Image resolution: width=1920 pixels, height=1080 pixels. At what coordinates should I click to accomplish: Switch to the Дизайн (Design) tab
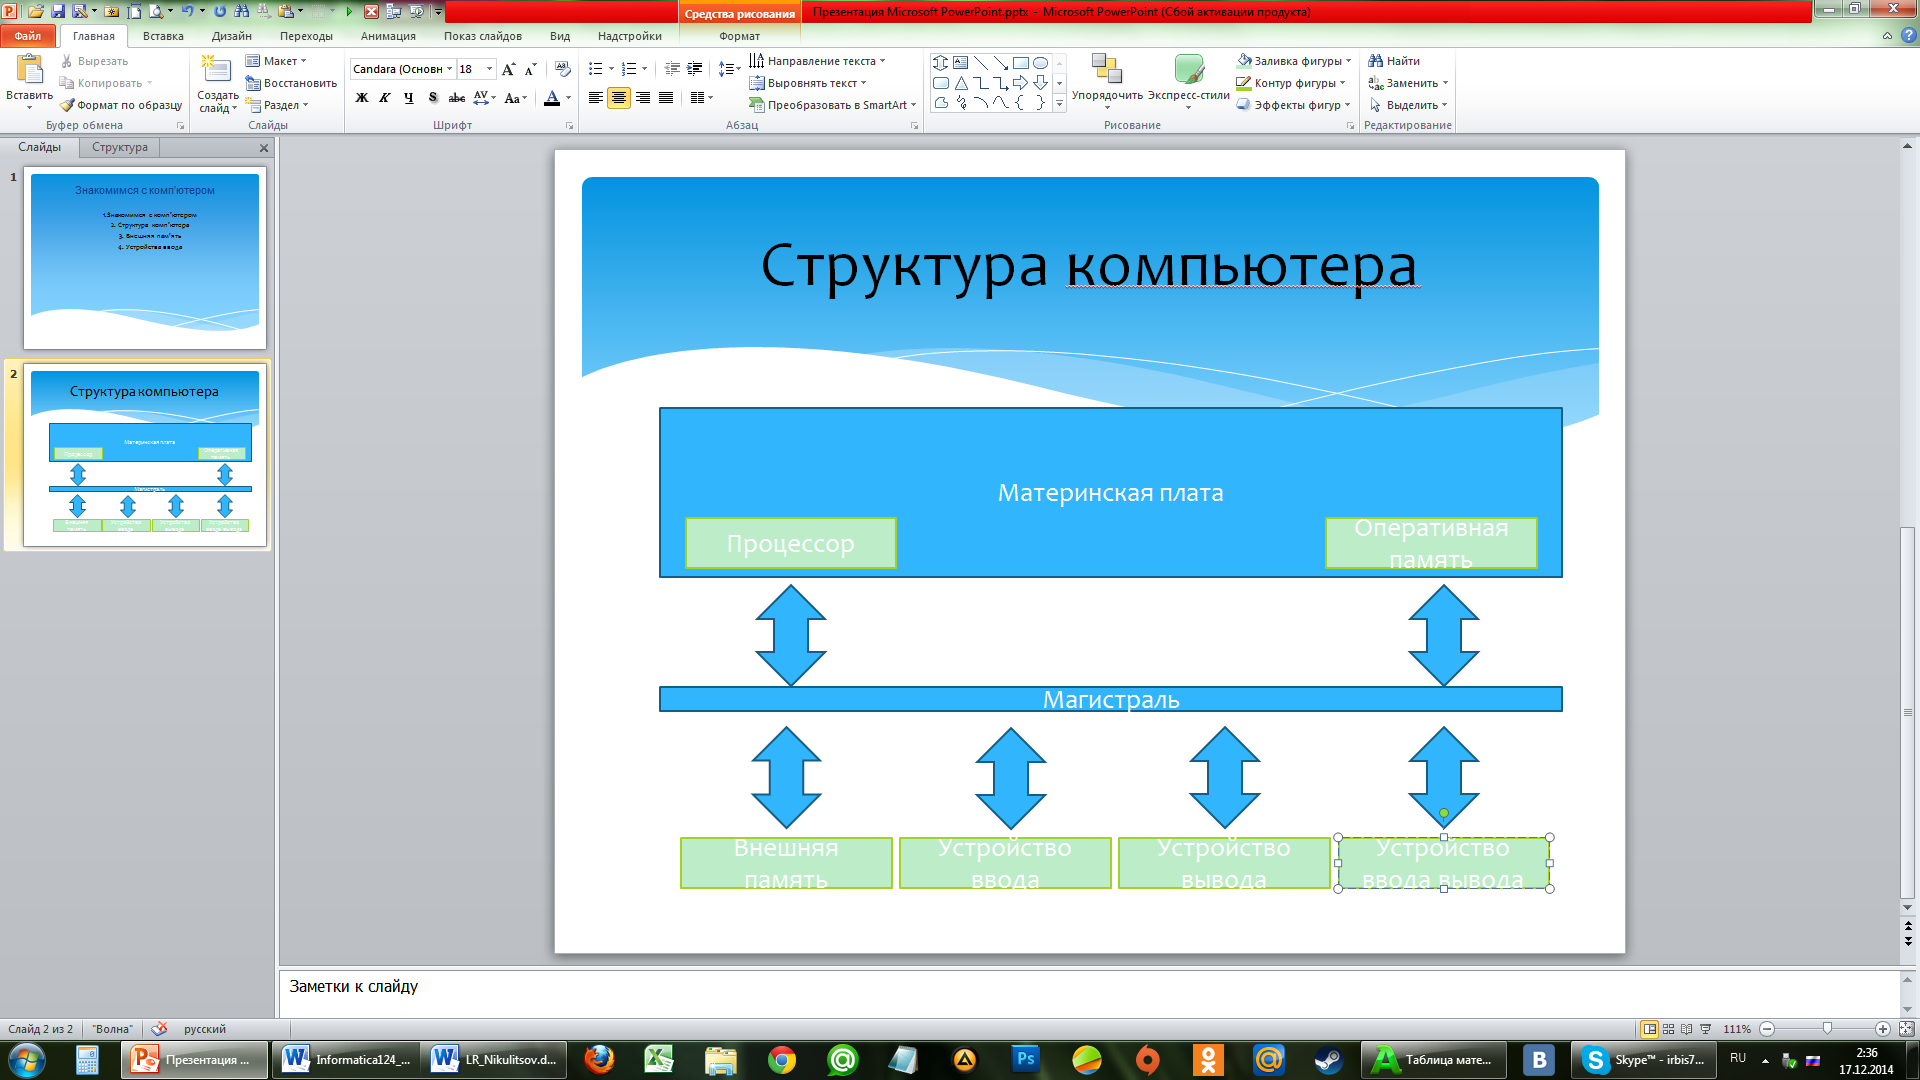click(x=232, y=36)
